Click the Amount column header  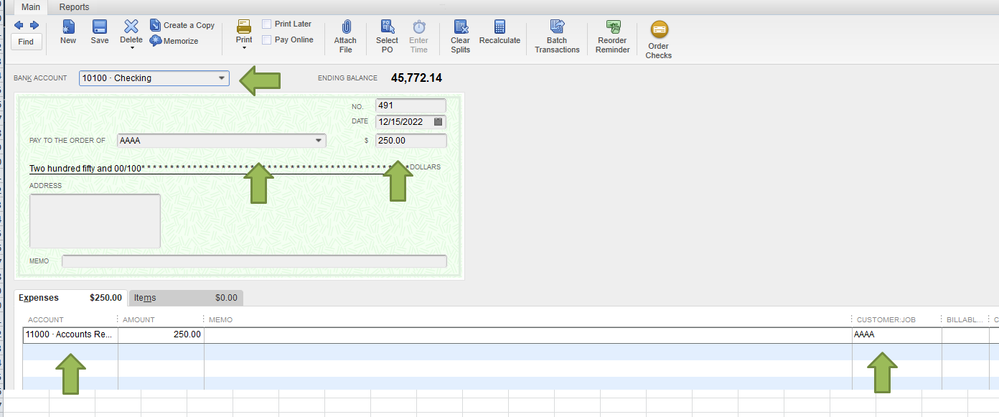pos(139,320)
